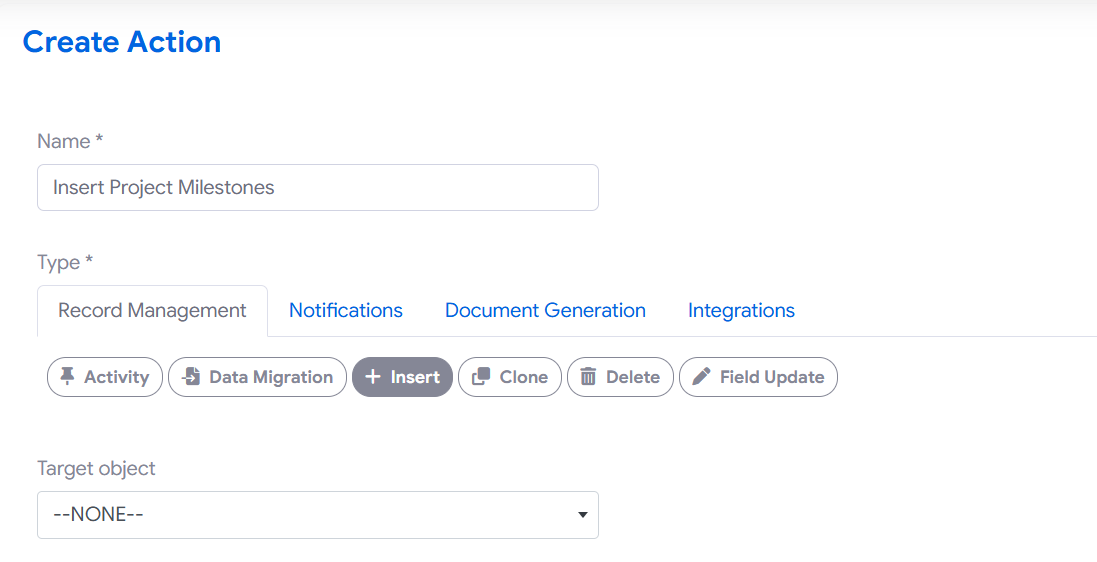
Task: Click the Create Action heading
Action: pos(121,42)
